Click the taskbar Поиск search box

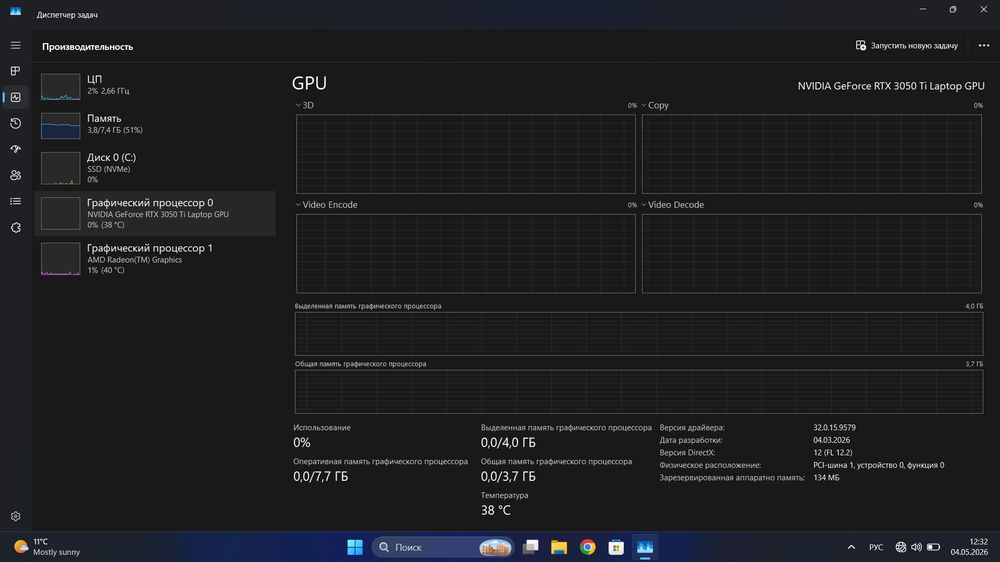[443, 547]
